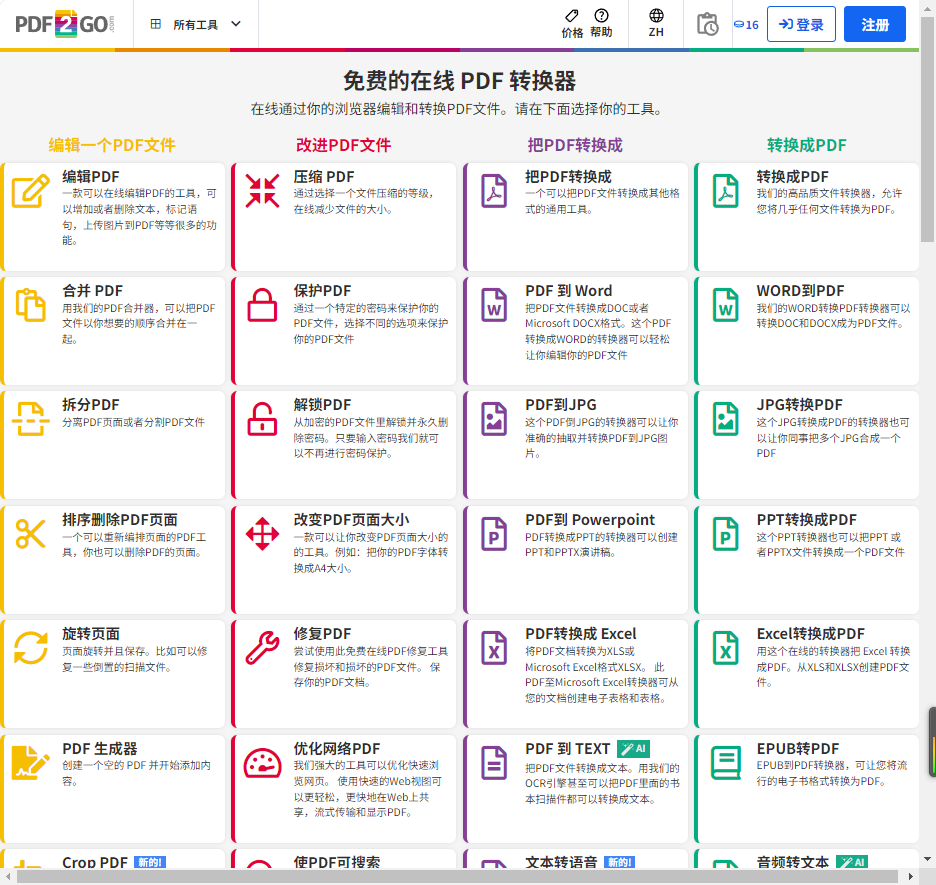This screenshot has width=936, height=885.
Task: Click the PDF2GO logo
Action: click(64, 24)
